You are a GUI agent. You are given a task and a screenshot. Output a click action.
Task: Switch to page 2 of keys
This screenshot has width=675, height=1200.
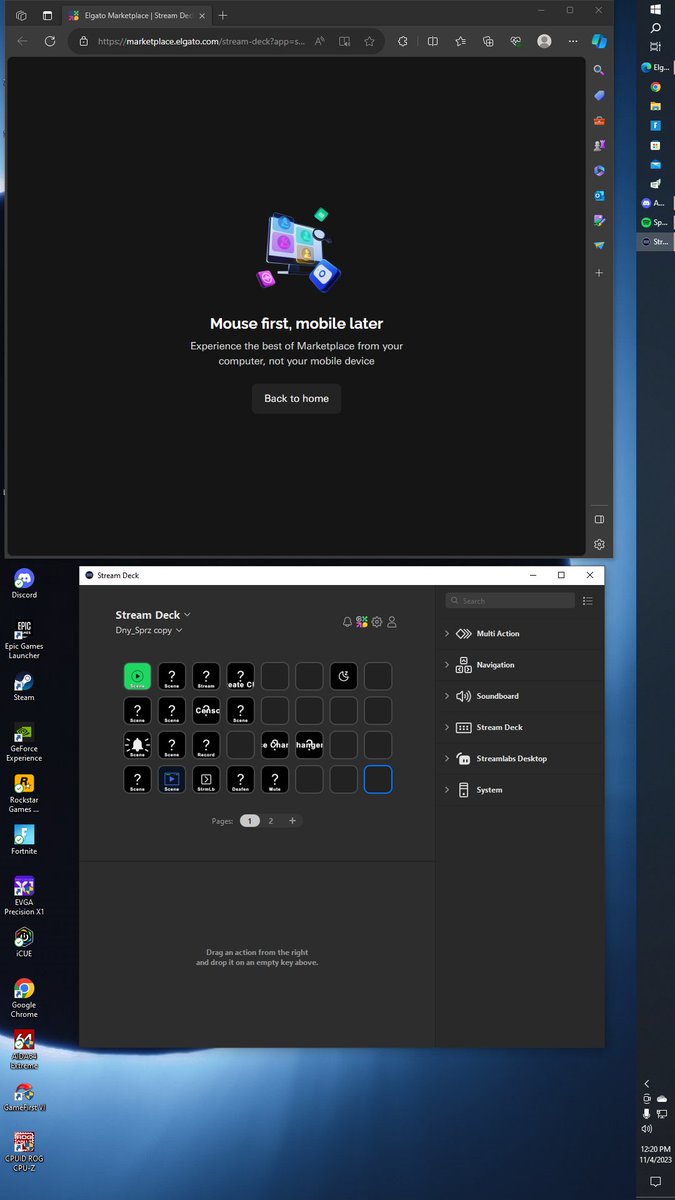pos(271,821)
